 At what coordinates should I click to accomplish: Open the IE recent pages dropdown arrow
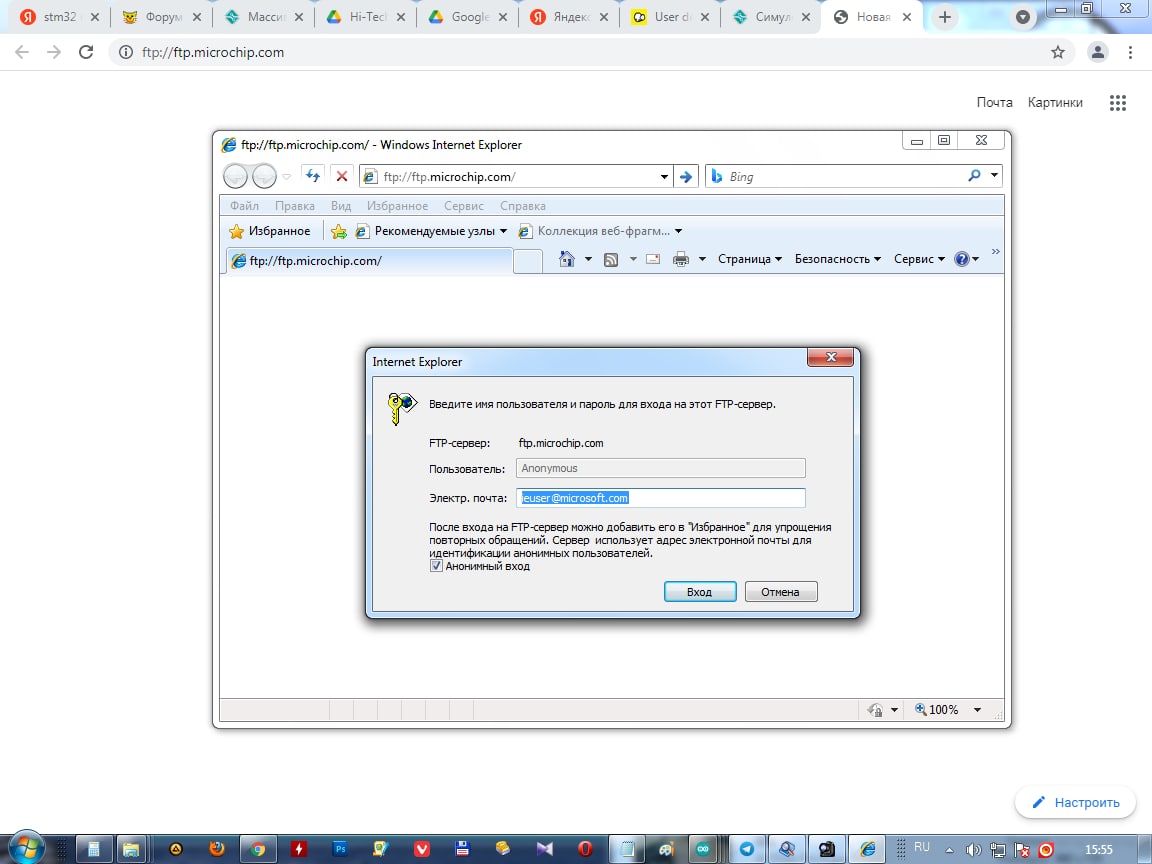click(287, 176)
